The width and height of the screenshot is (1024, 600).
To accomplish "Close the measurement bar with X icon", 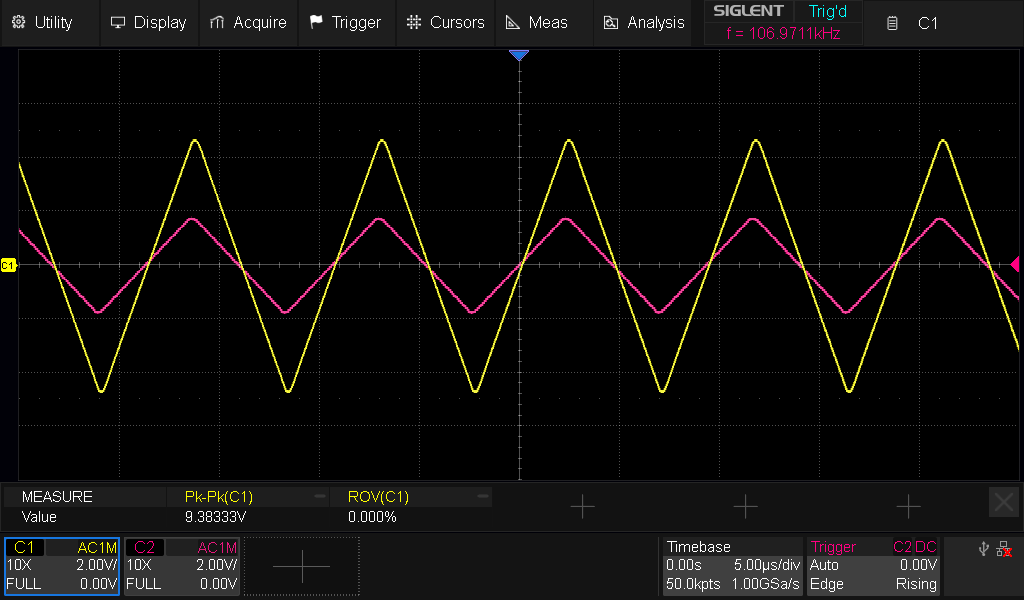I will point(1004,503).
